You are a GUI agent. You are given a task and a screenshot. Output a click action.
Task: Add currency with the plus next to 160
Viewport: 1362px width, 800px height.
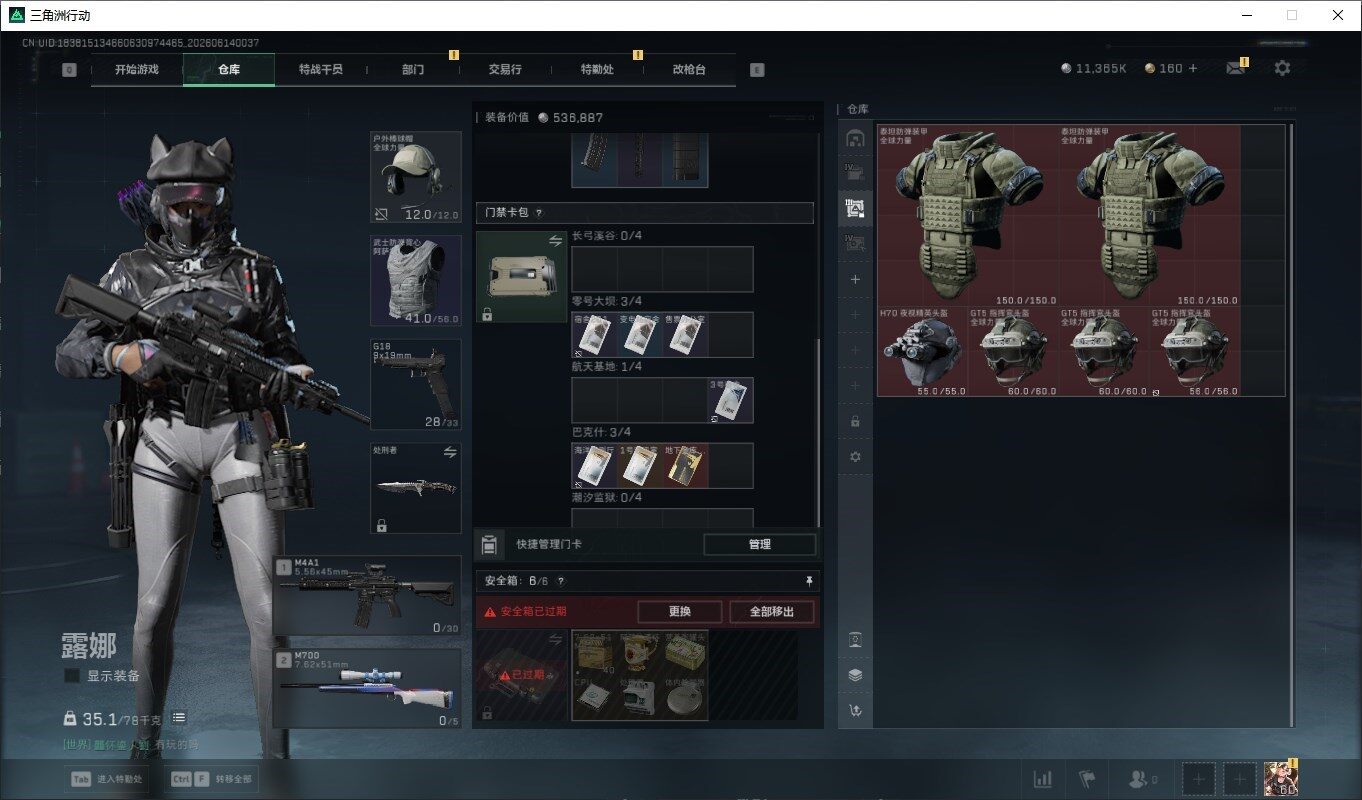point(1192,68)
